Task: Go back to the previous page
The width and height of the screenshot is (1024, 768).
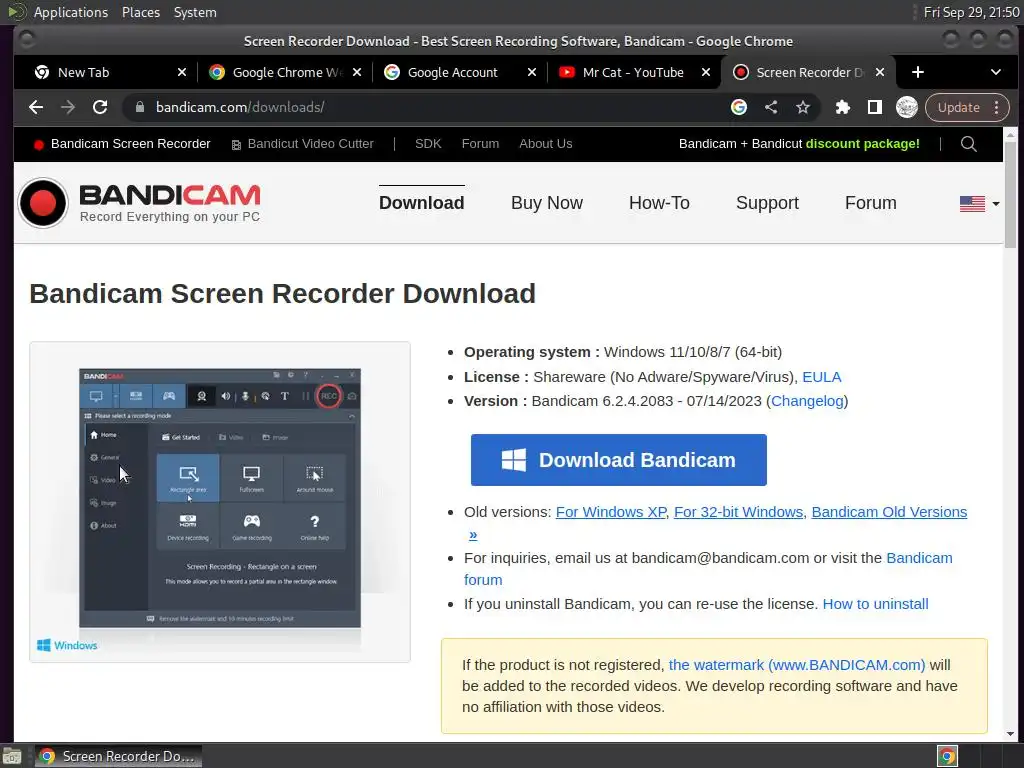Action: 36,107
